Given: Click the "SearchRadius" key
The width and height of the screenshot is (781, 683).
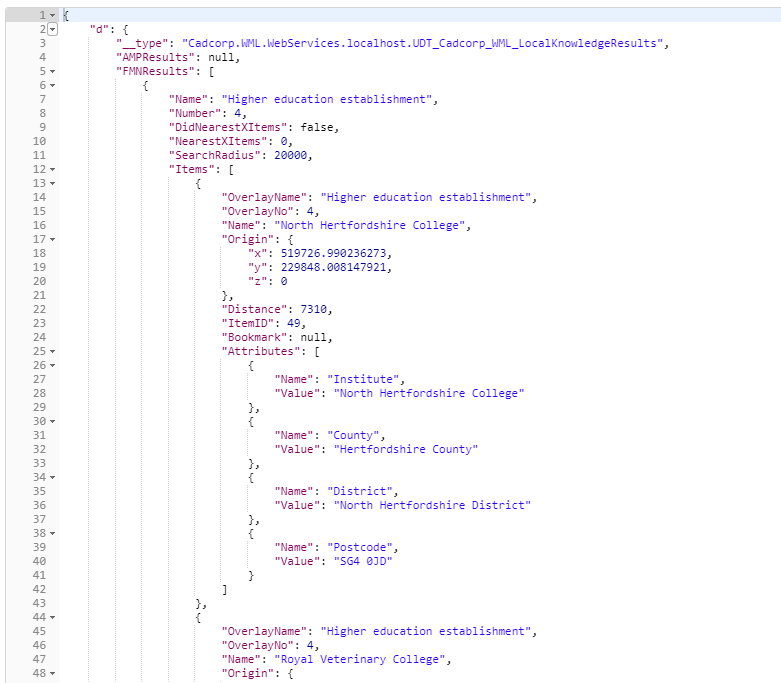Looking at the screenshot, I should (x=215, y=155).
